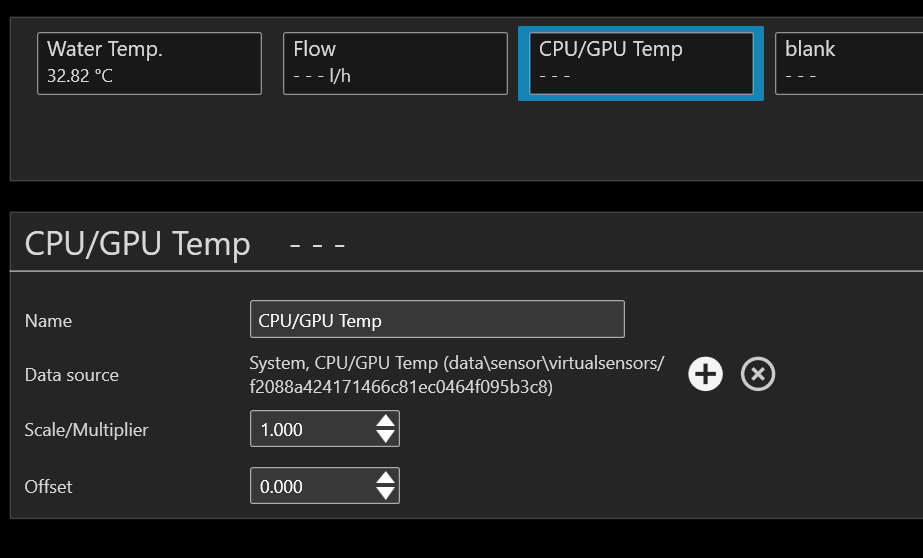Decrease Scale/Multiplier with the down arrow
This screenshot has width=923, height=558.
386,437
